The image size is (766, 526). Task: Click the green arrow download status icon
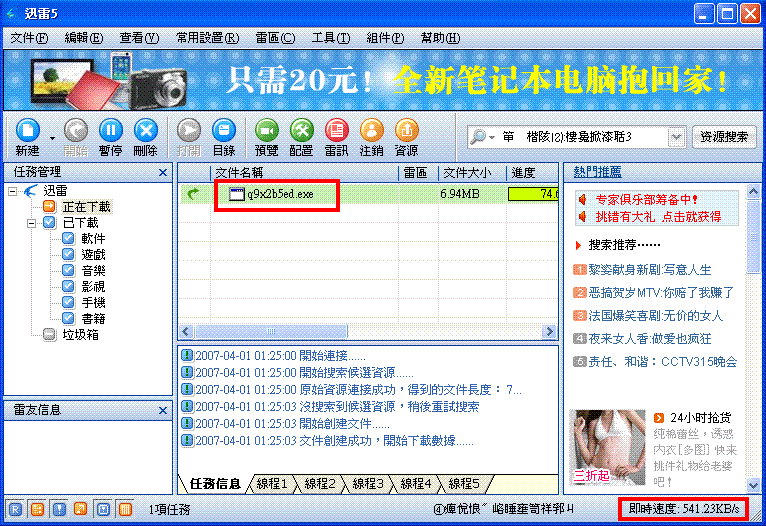point(193,194)
